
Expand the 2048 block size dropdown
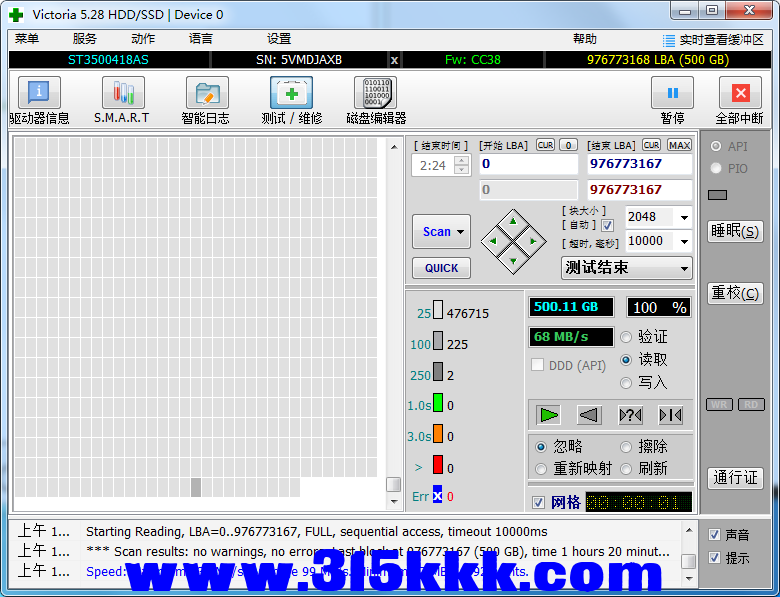[x=684, y=217]
